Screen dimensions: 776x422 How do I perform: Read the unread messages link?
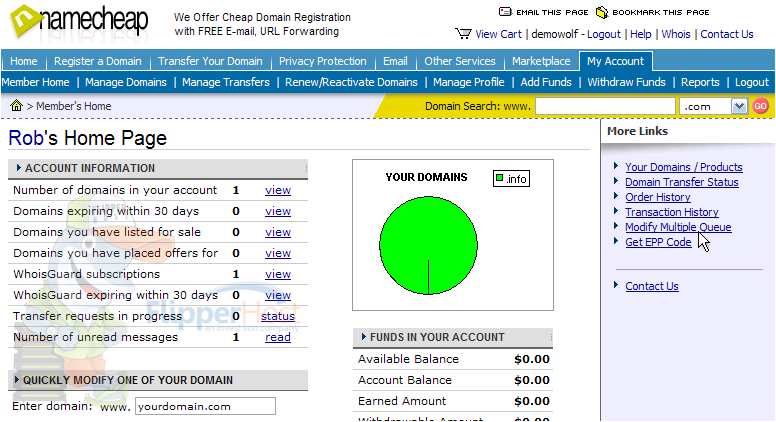(x=278, y=337)
